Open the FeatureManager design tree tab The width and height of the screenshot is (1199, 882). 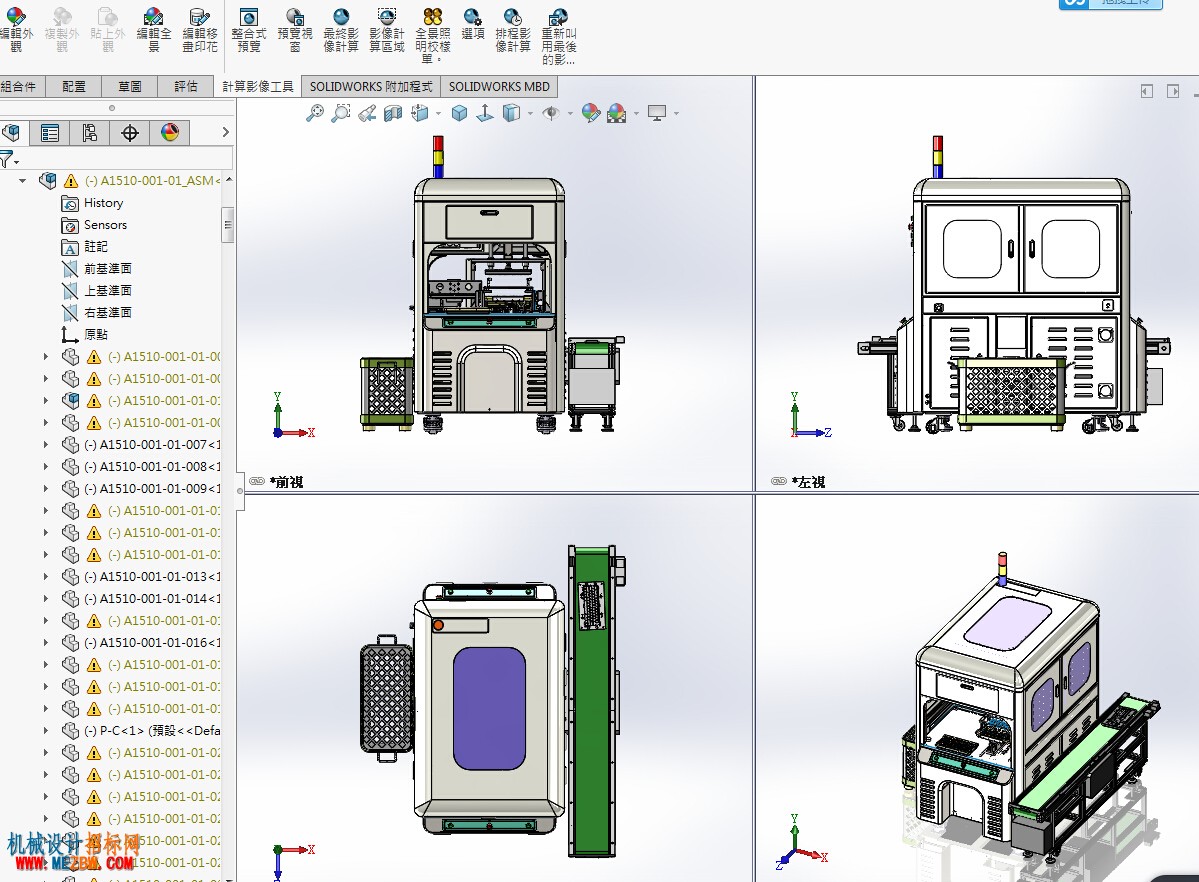click(x=11, y=133)
